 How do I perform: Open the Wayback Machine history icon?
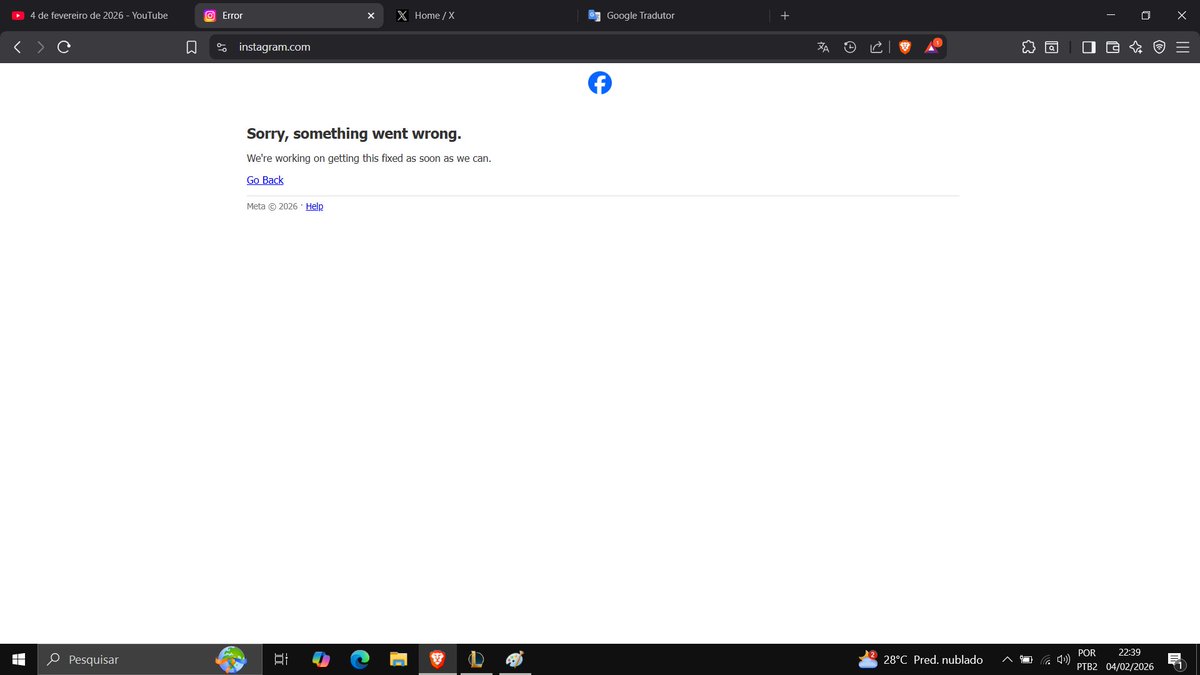tap(850, 47)
